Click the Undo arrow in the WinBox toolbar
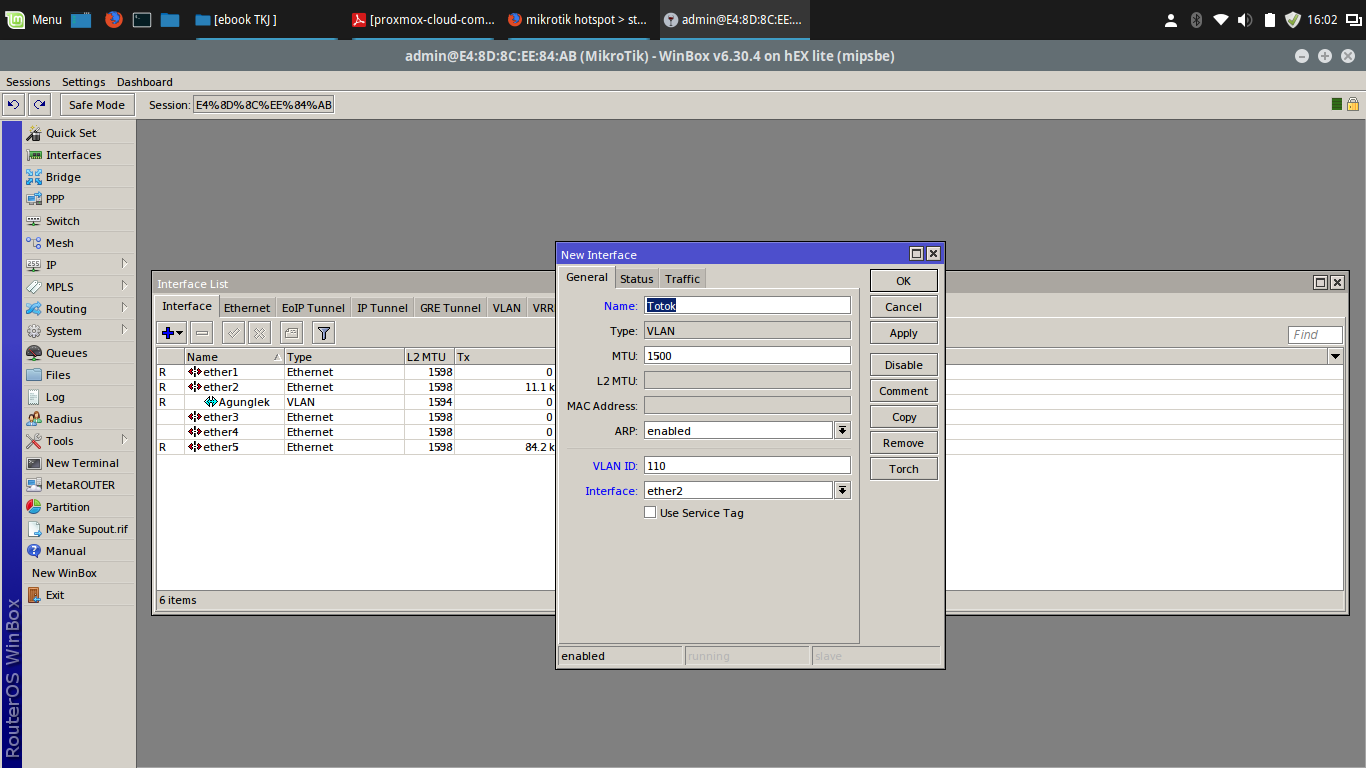This screenshot has width=1366, height=768. pyautogui.click(x=14, y=104)
